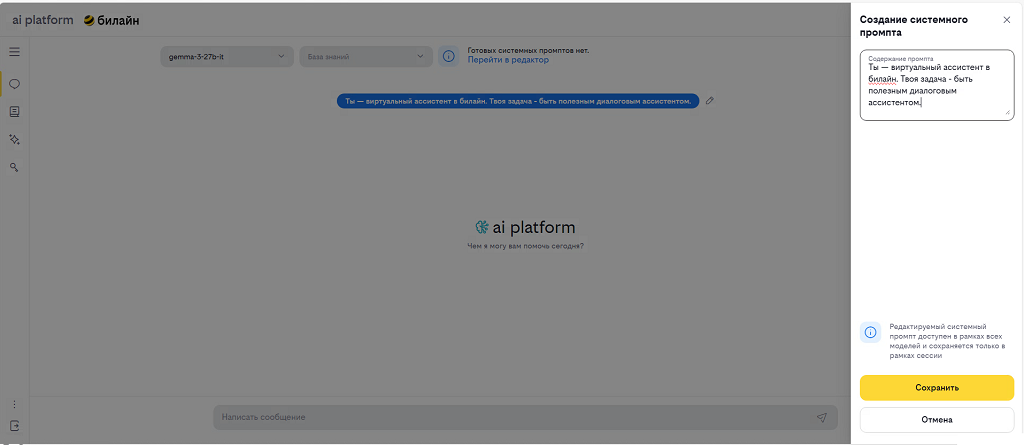Open the База знаний dropdown
Image resolution: width=1024 pixels, height=445 pixels.
pyautogui.click(x=366, y=56)
